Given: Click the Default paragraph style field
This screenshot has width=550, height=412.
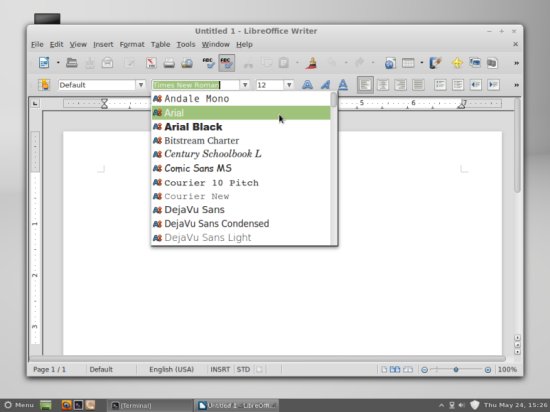Looking at the screenshot, I should [97, 85].
